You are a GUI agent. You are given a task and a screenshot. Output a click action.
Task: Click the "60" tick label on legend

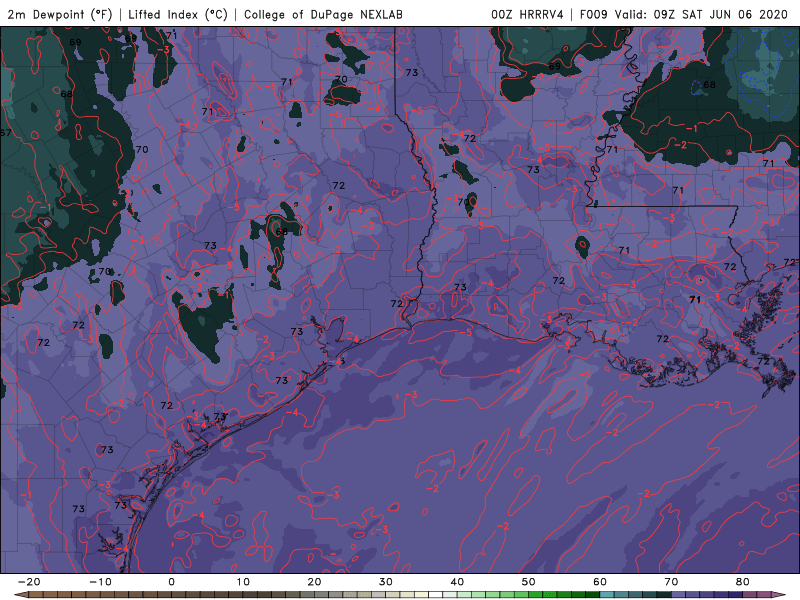tap(600, 582)
